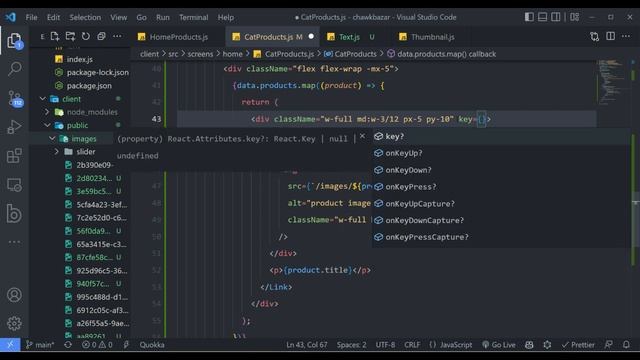Image resolution: width=640 pixels, height=360 pixels.
Task: Toggle the secondary sidebar visibility
Action: pyautogui.click(x=556, y=17)
